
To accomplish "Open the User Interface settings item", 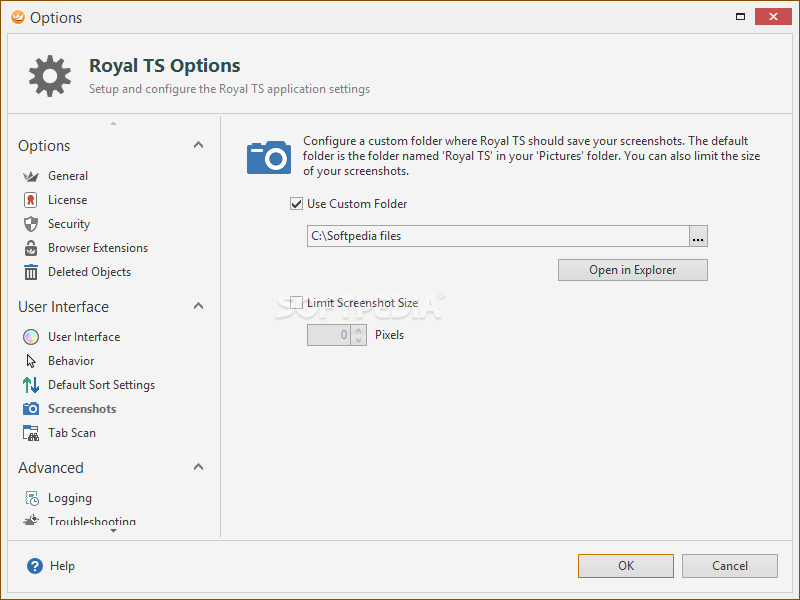I will pyautogui.click(x=84, y=337).
